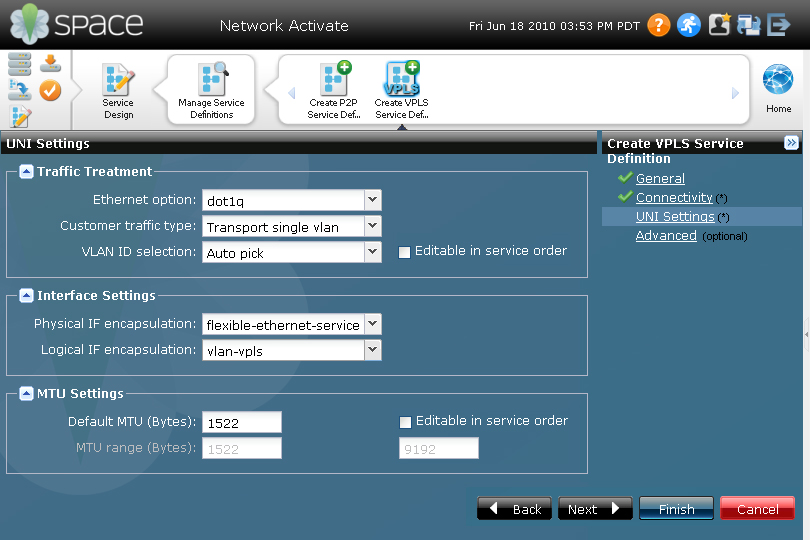
Task: Cancel the service definition wizard
Action: click(x=757, y=508)
